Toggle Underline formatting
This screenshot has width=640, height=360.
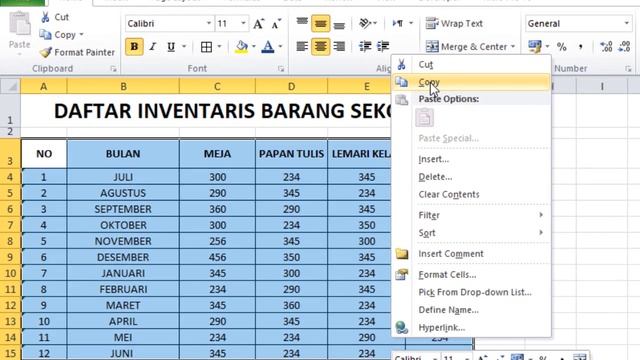tap(171, 47)
